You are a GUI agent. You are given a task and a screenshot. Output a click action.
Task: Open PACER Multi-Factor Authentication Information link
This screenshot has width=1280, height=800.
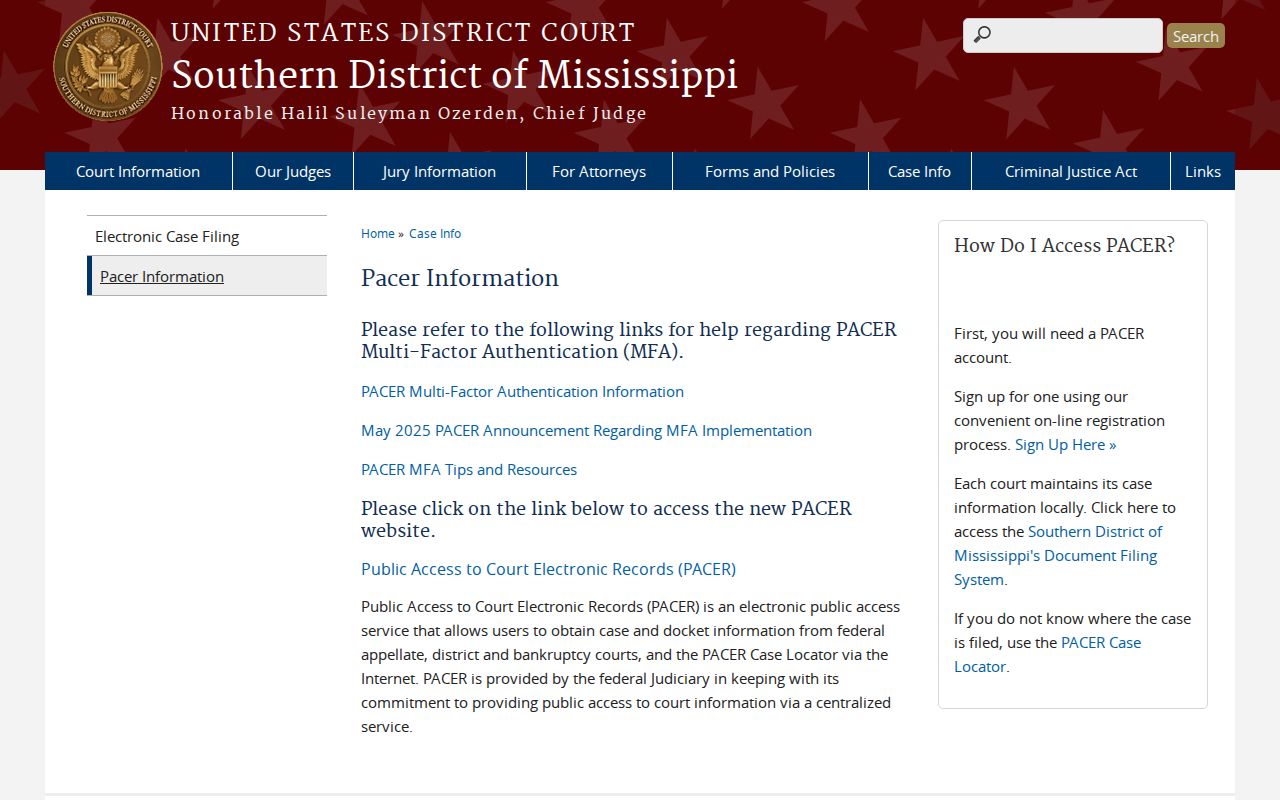[x=522, y=391]
